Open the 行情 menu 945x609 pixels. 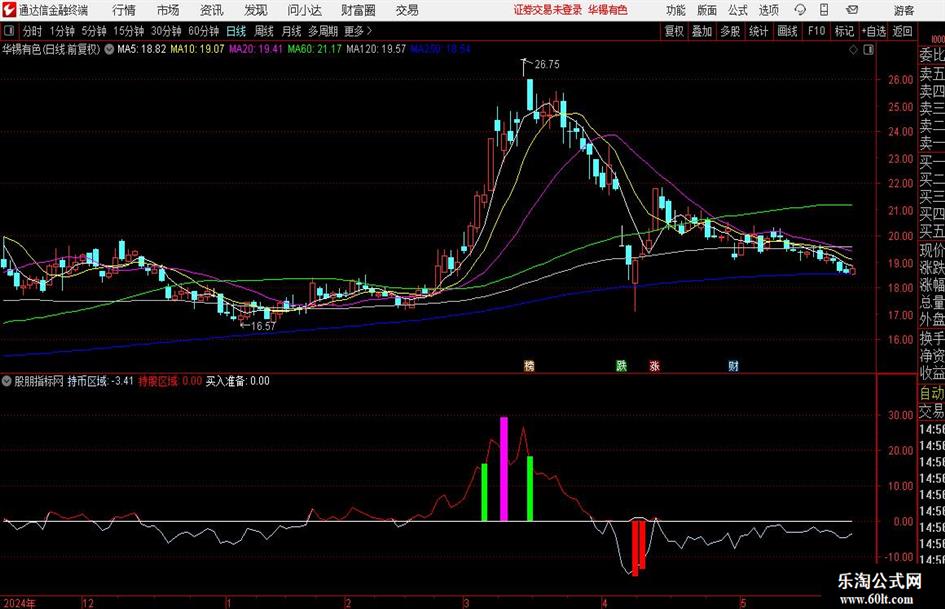coord(124,10)
